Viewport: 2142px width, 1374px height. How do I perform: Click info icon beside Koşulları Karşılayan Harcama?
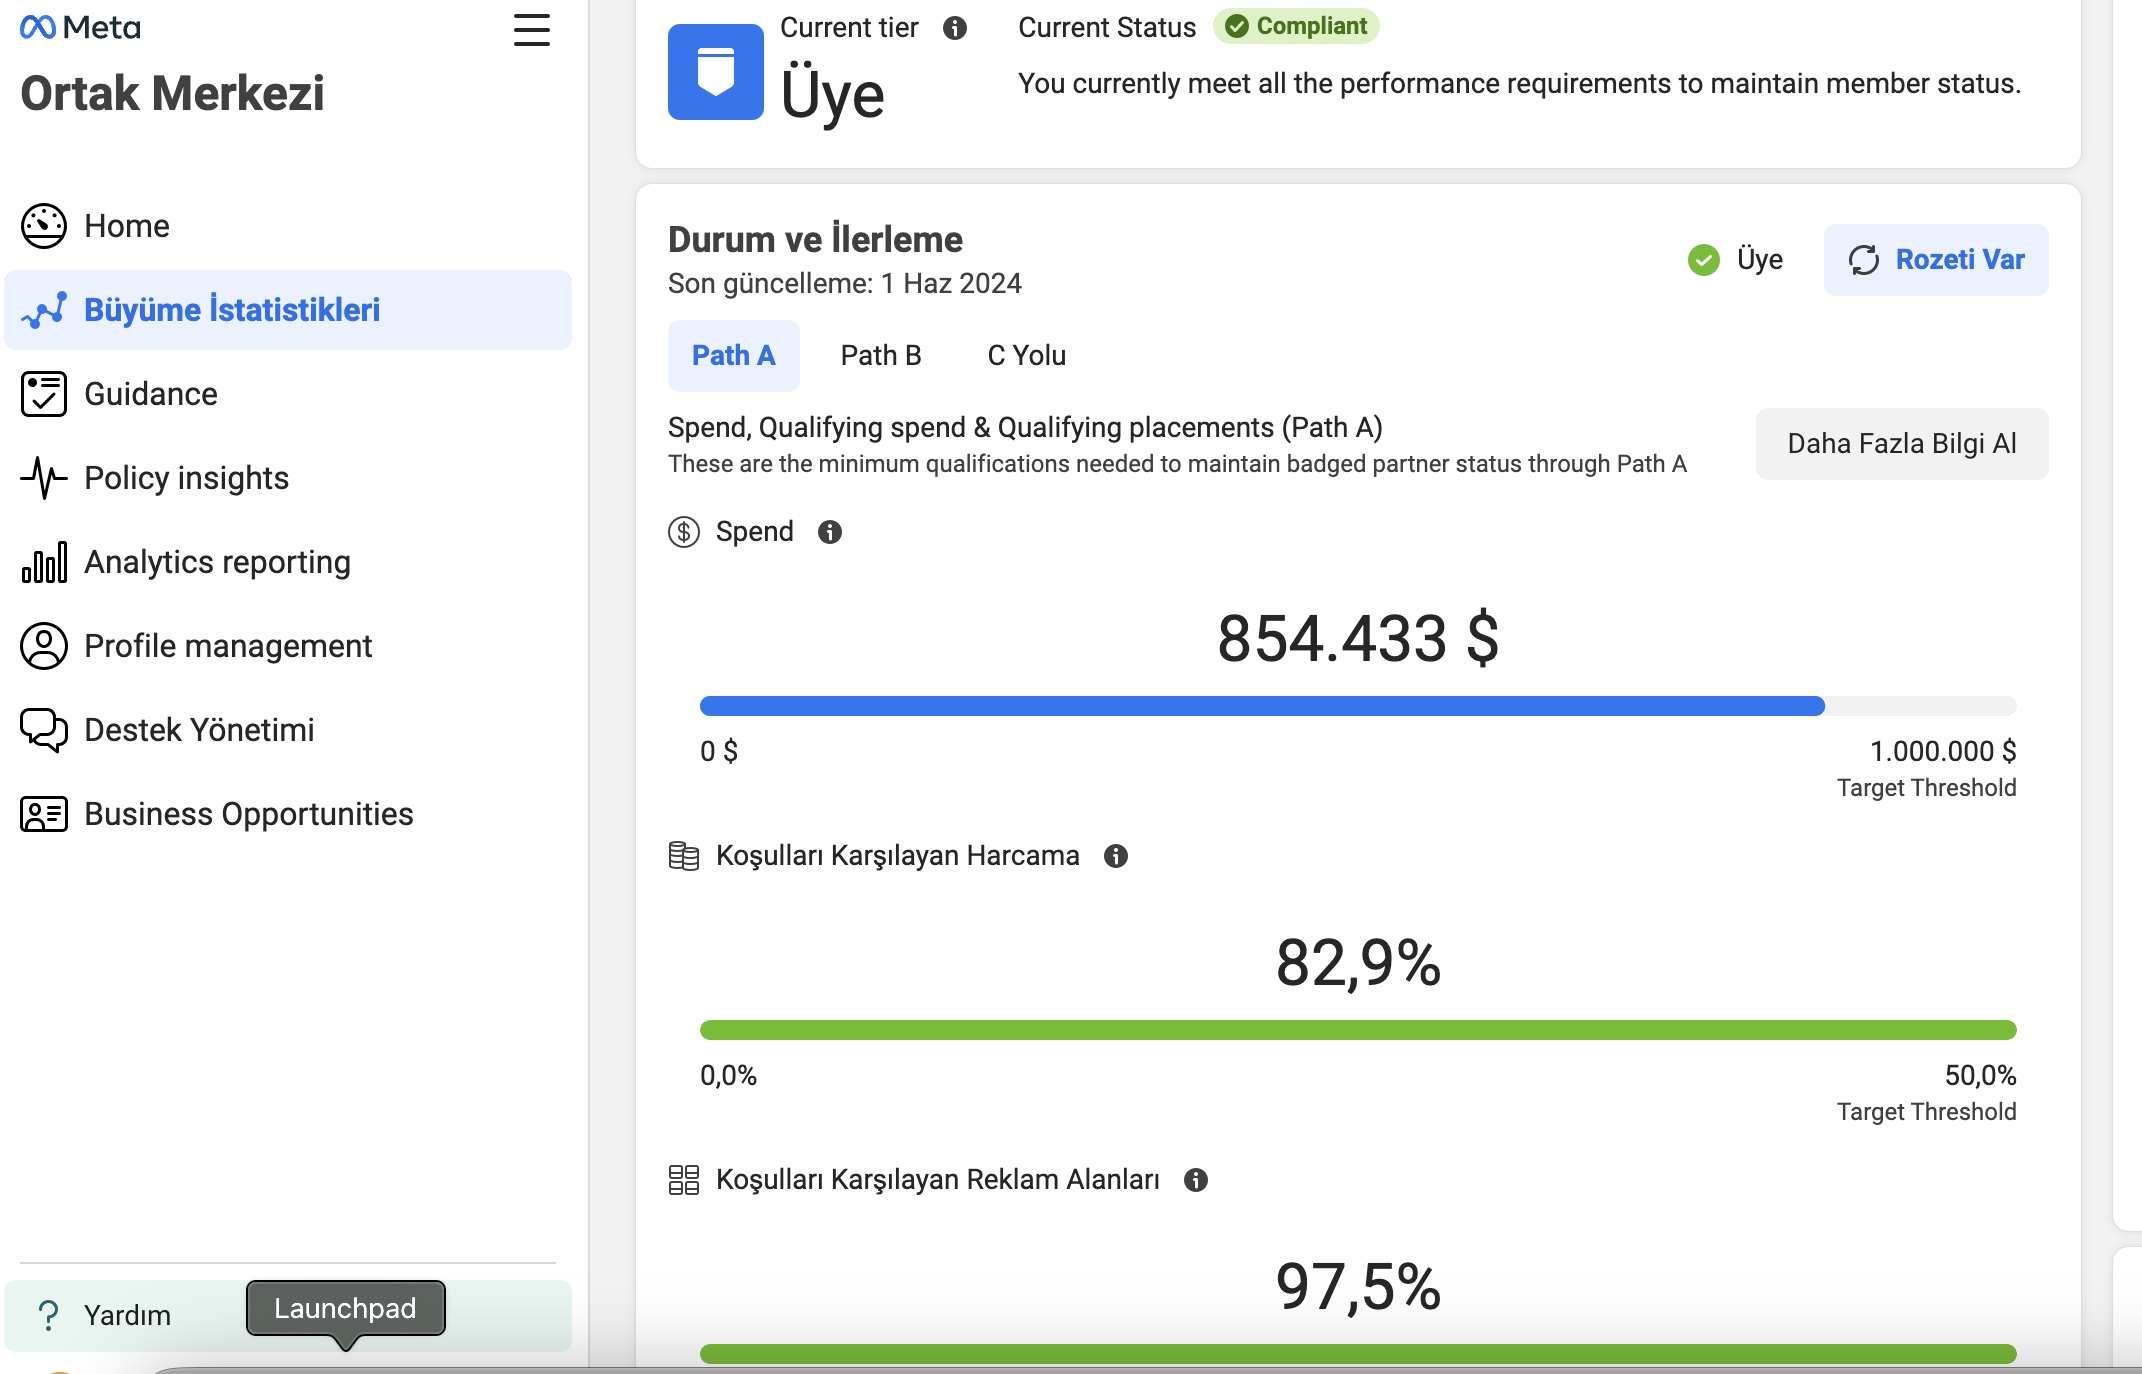pos(1116,856)
